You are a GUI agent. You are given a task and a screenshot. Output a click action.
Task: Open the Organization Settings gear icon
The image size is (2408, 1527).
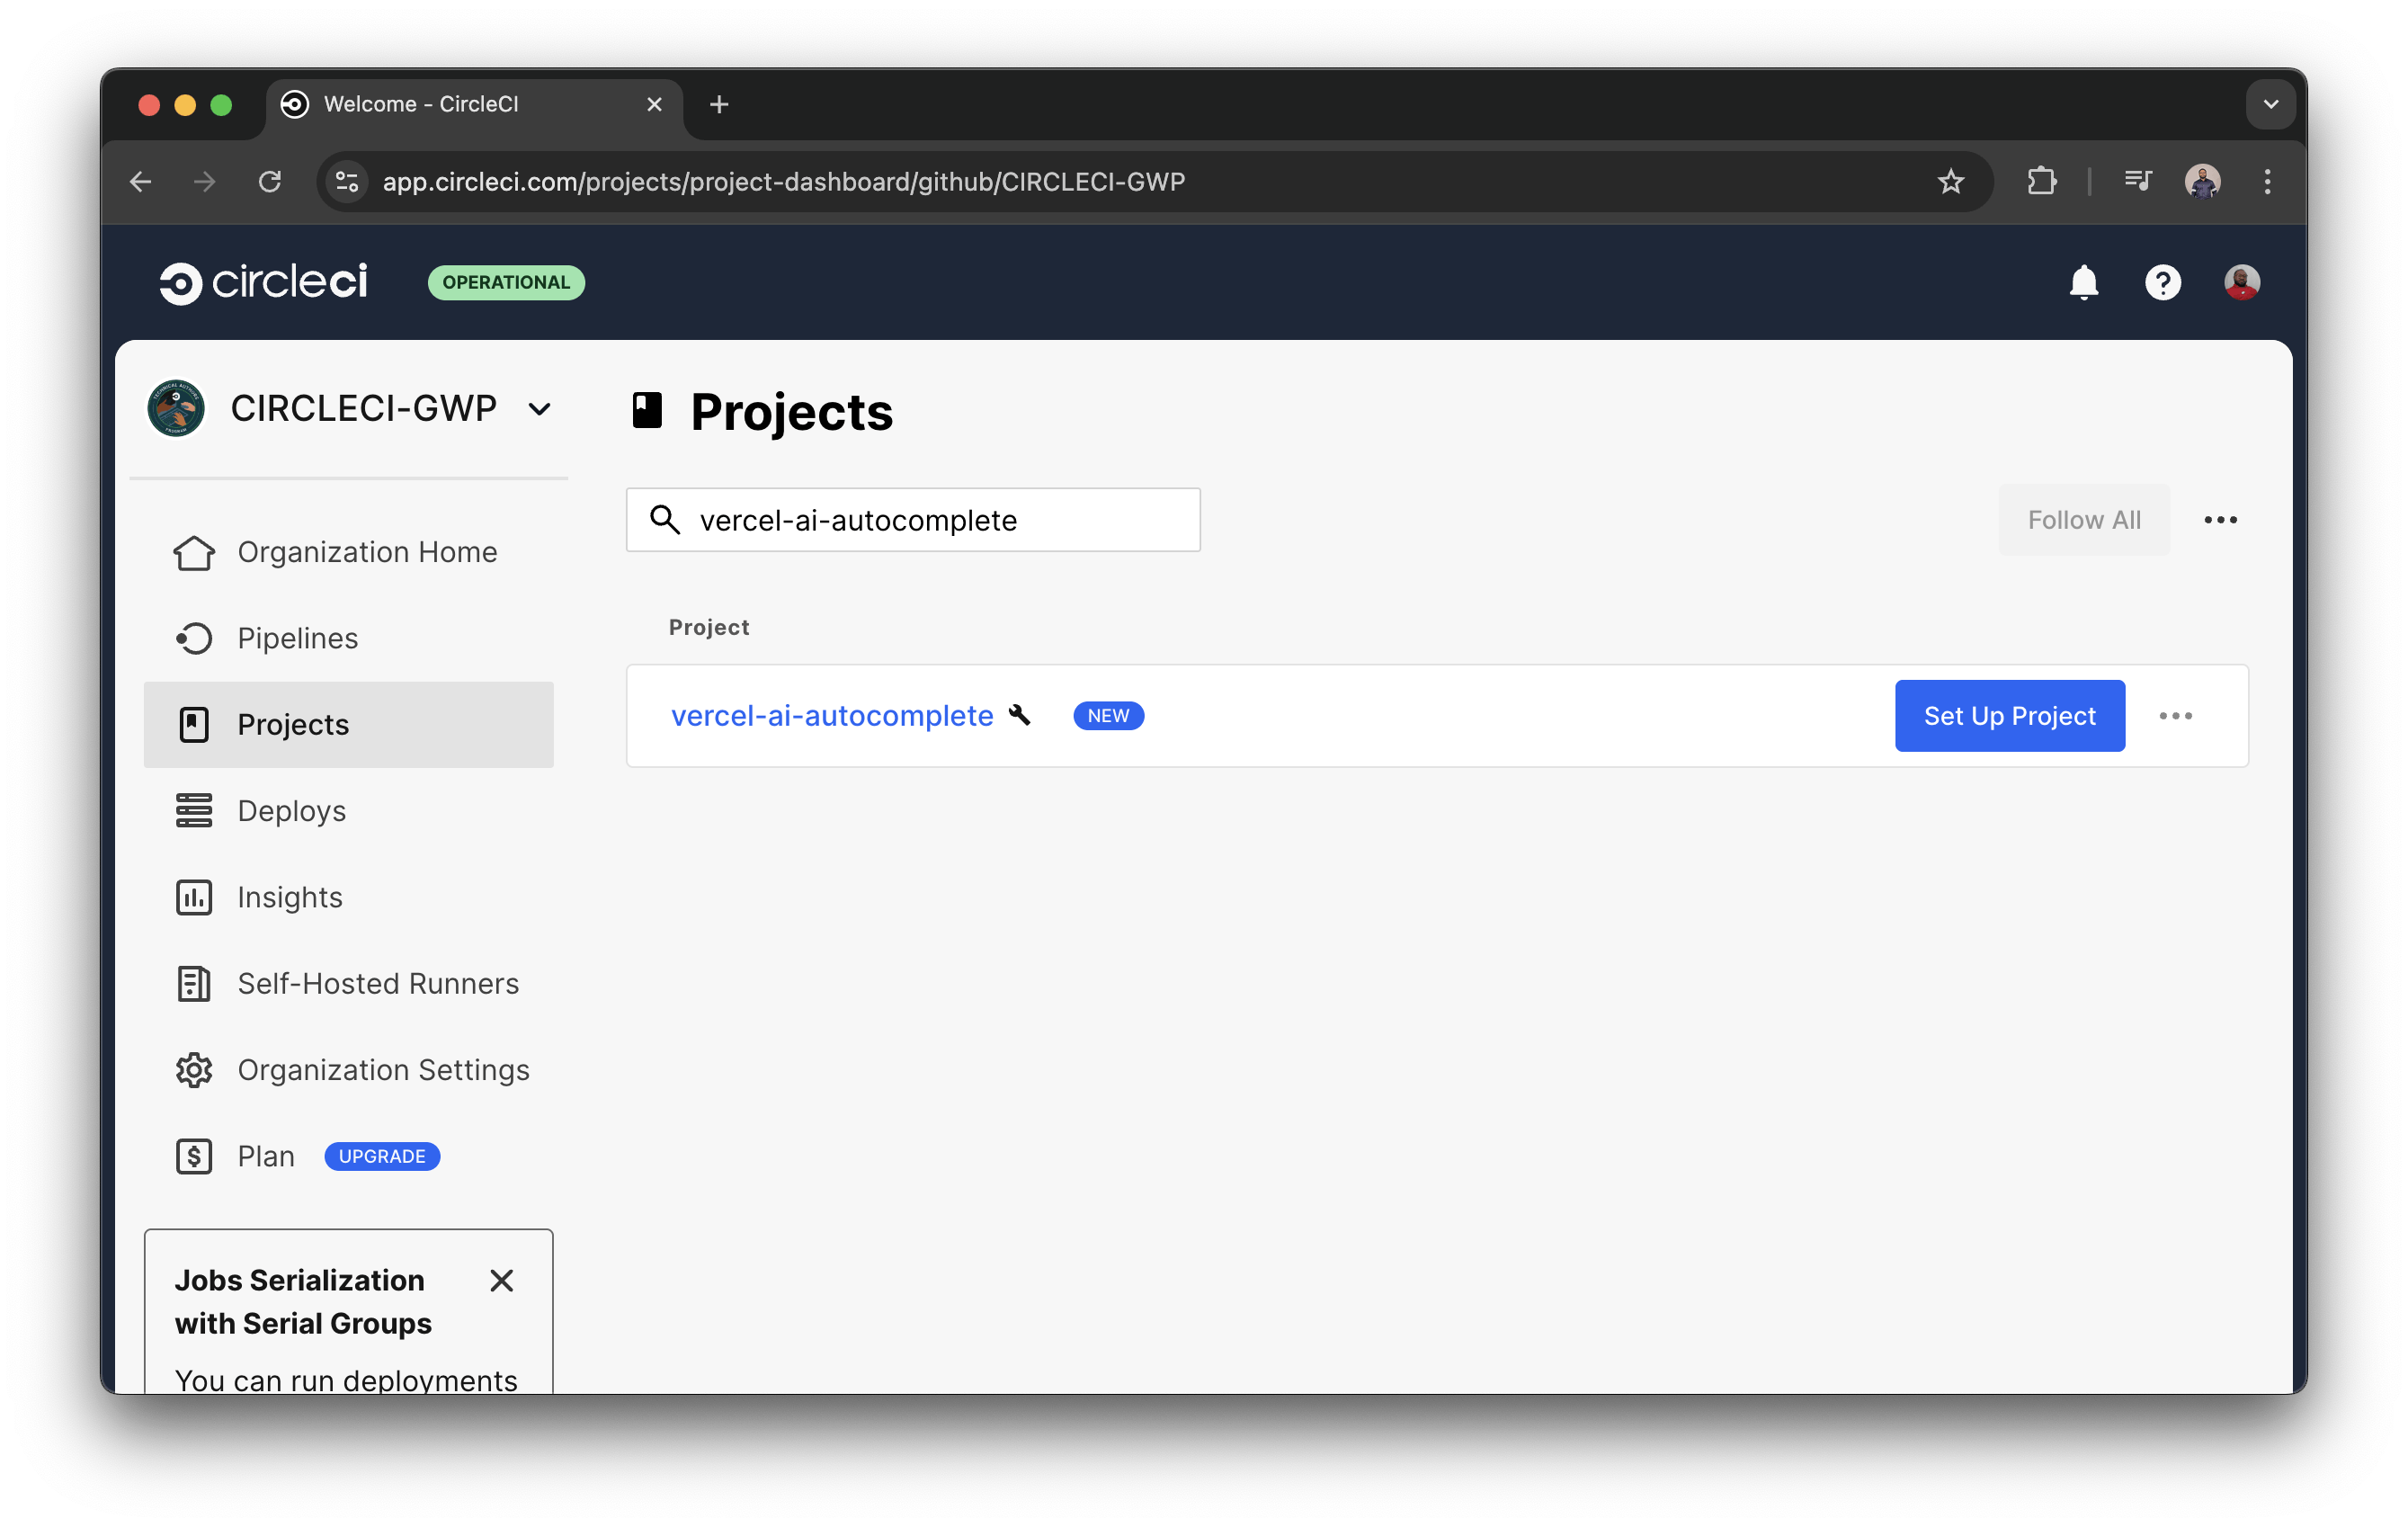coord(195,1069)
